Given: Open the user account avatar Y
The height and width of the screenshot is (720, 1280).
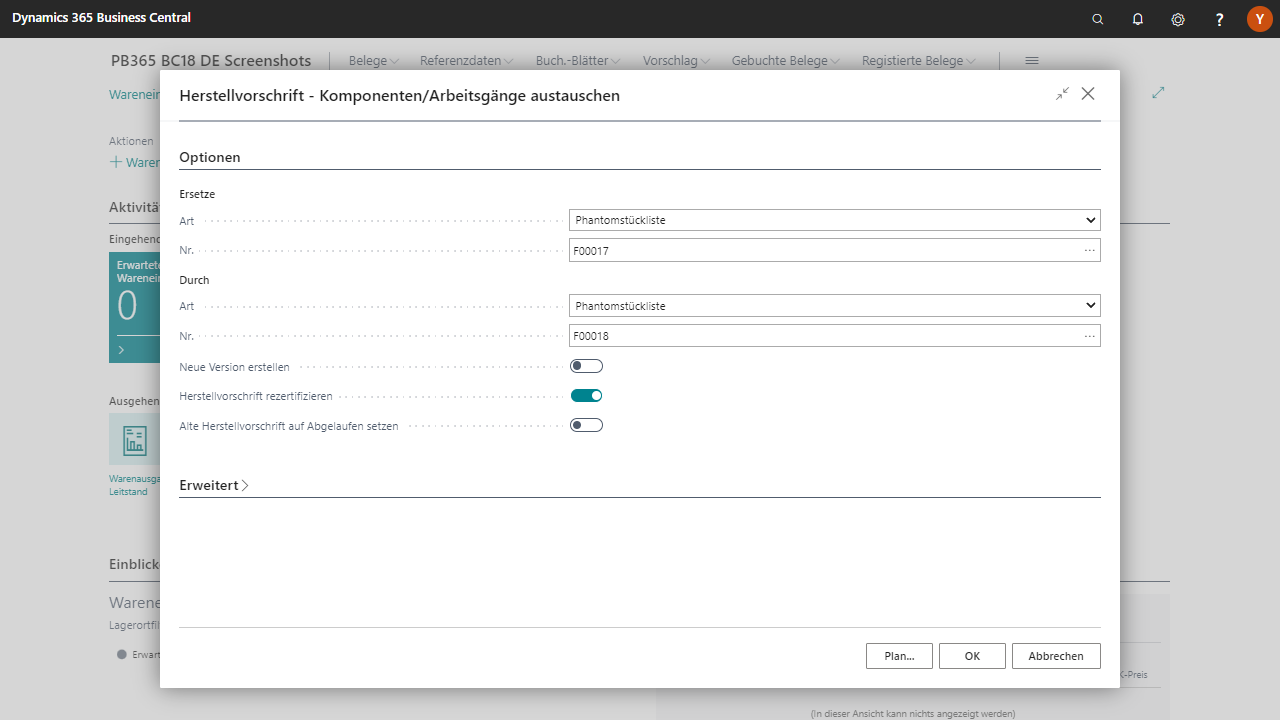Looking at the screenshot, I should click(x=1259, y=19).
